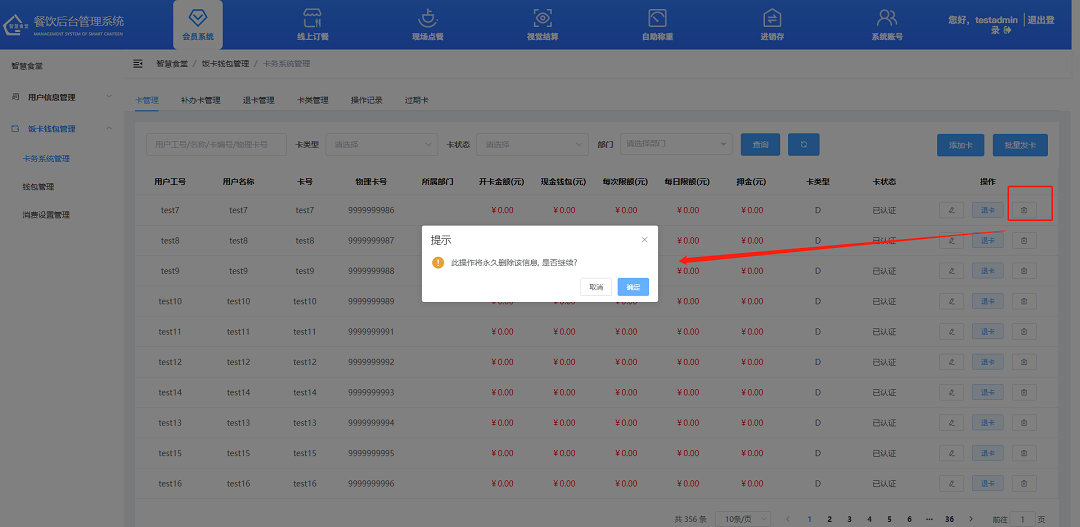Click the pencil edit icon for test8
Viewport: 1080px width, 527px height.
click(952, 241)
